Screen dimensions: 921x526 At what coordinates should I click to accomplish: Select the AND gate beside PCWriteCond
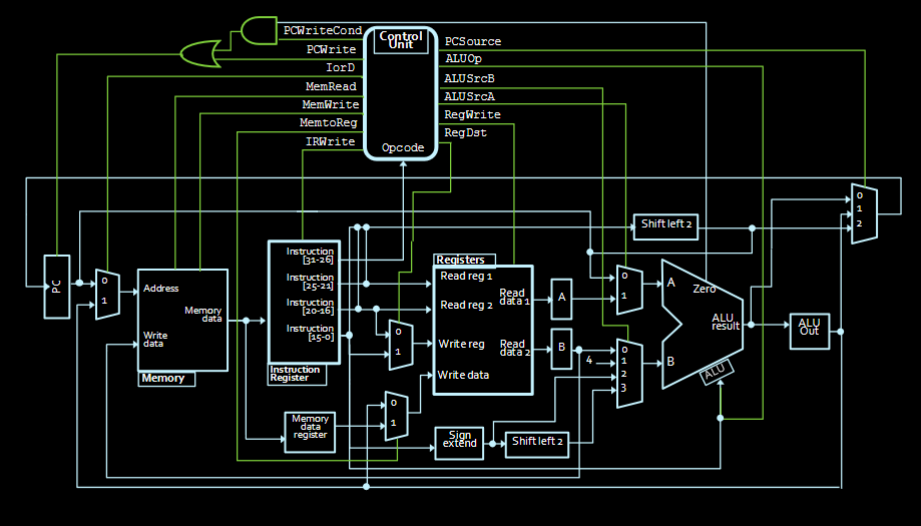click(260, 30)
